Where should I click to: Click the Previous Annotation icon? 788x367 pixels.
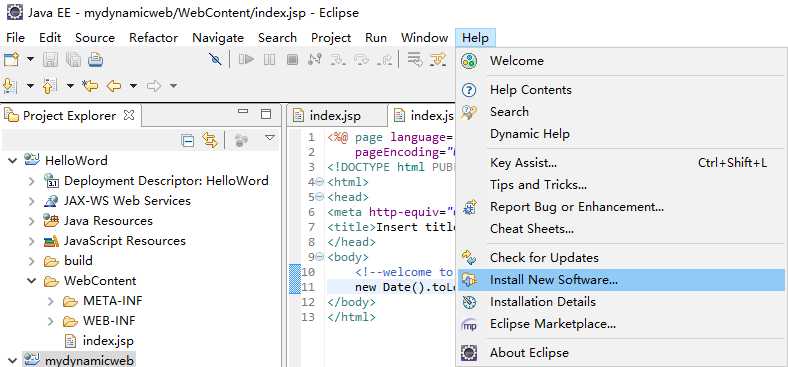[49, 86]
